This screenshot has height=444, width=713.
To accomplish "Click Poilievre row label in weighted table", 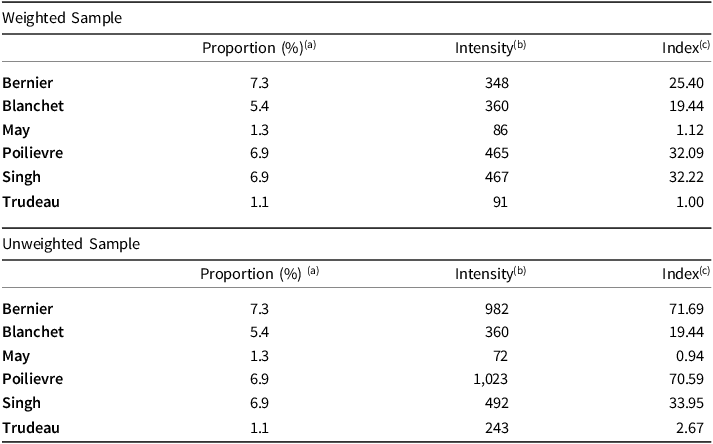I will tap(33, 153).
